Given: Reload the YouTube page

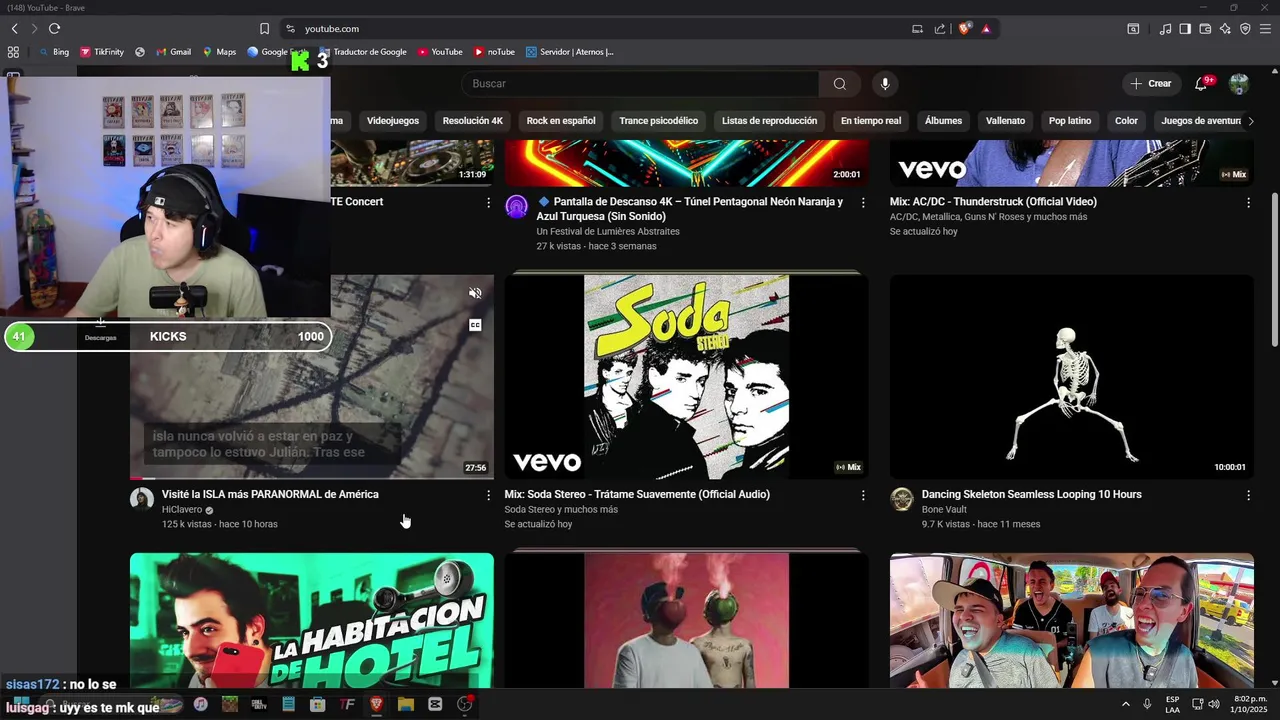Looking at the screenshot, I should click(x=54, y=29).
